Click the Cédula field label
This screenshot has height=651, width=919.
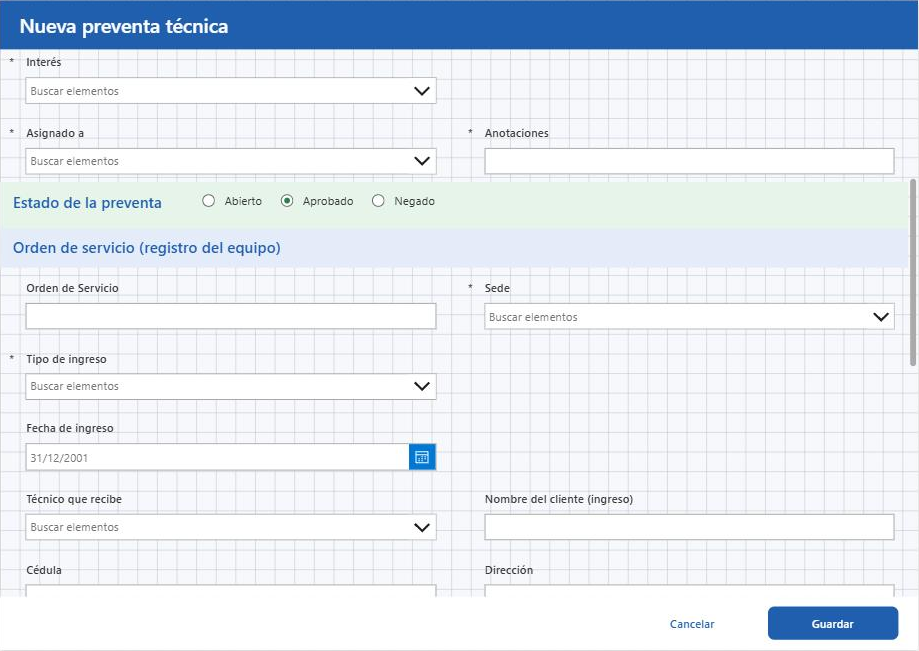(44, 570)
